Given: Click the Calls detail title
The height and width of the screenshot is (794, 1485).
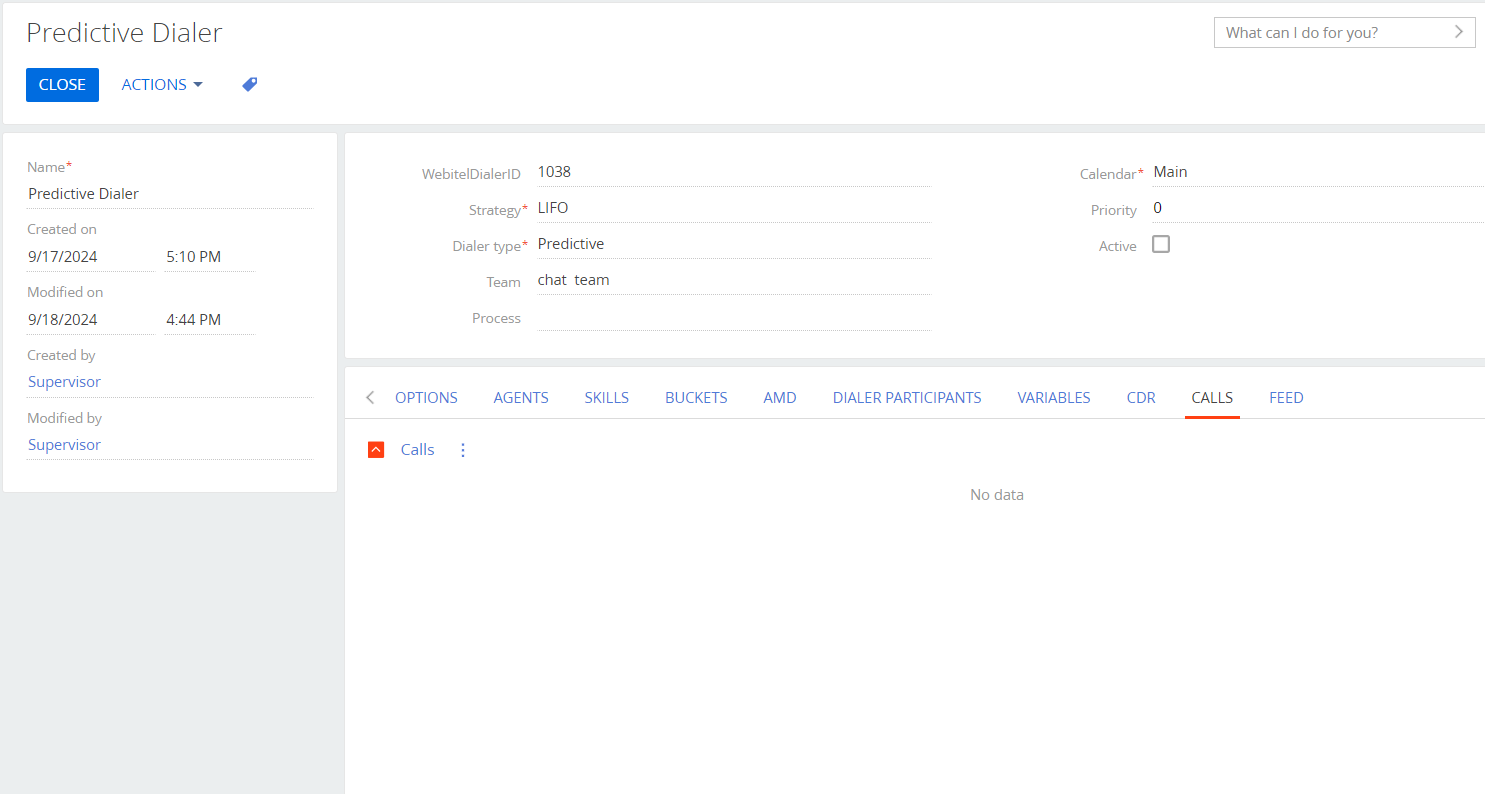Looking at the screenshot, I should tap(417, 450).
